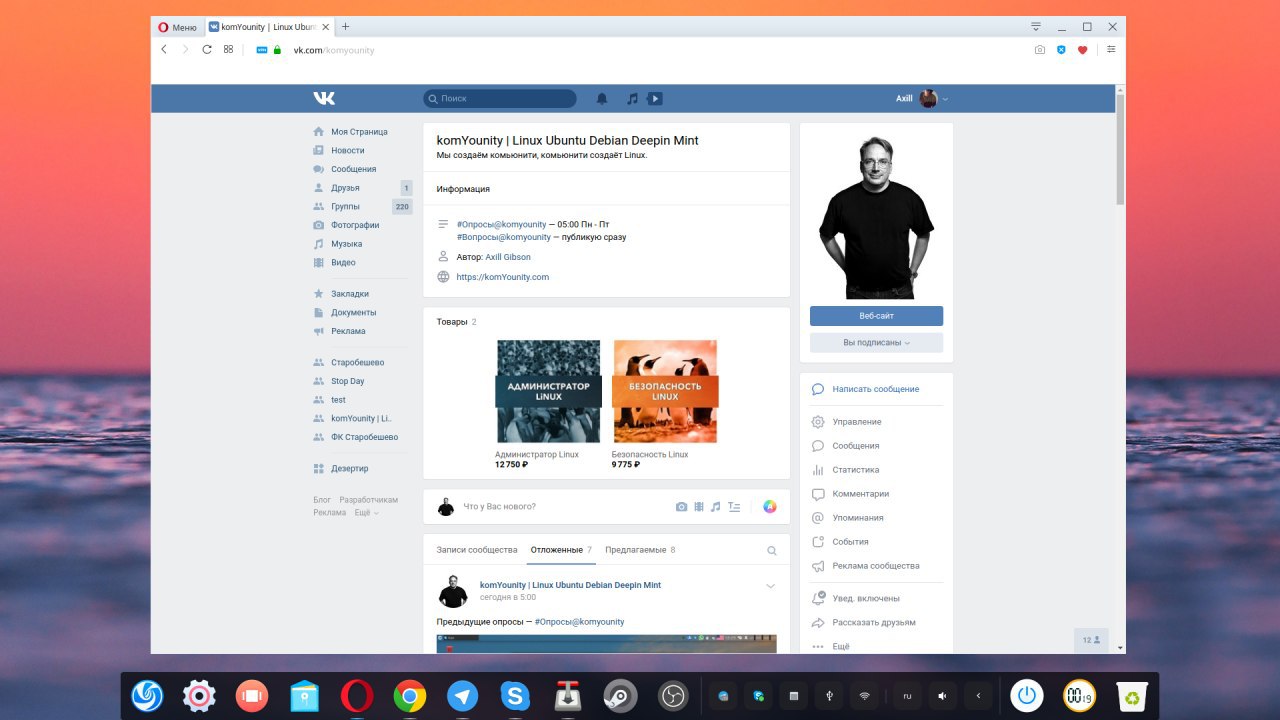Image resolution: width=1280 pixels, height=720 pixels.
Task: Click the VK logo in header
Action: coord(324,98)
